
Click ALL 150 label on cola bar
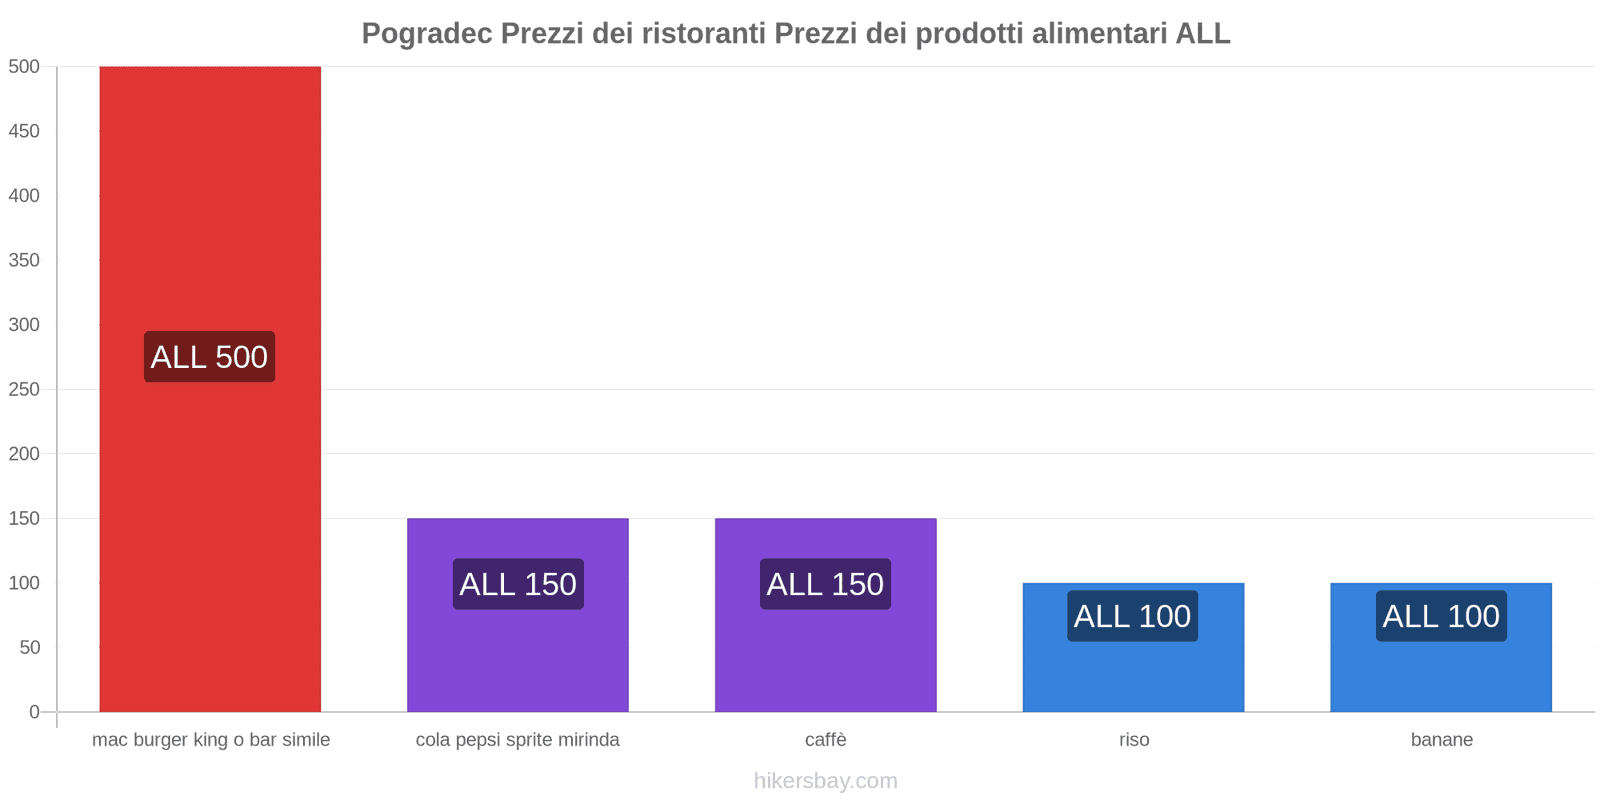517,584
